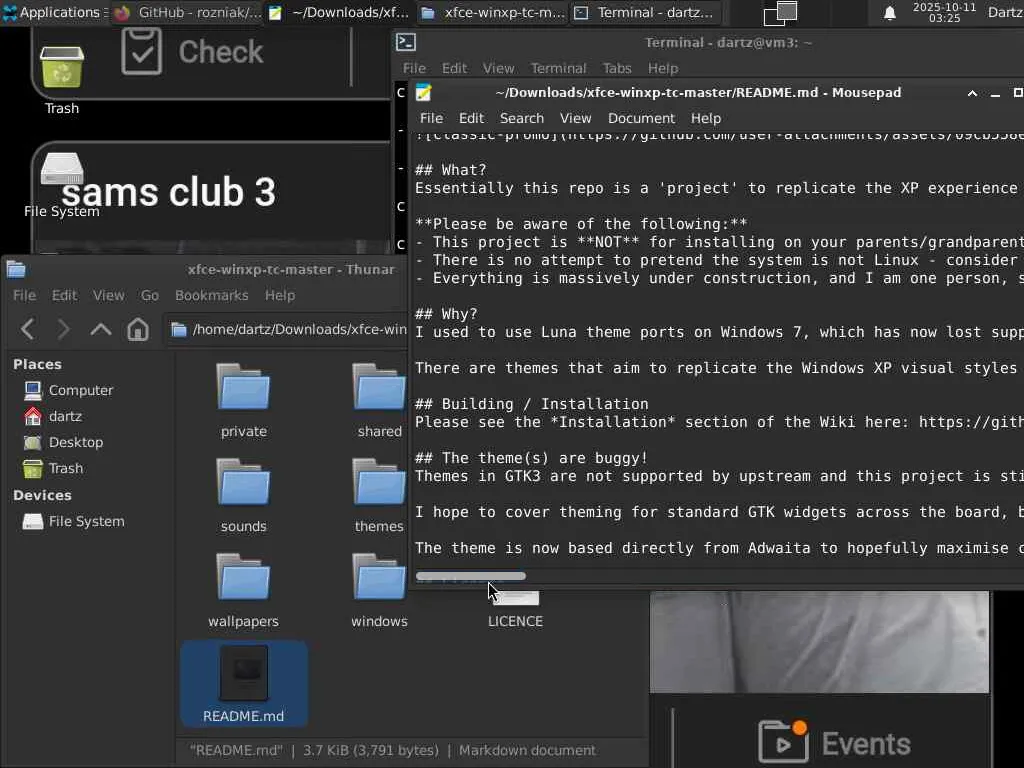Image resolution: width=1024 pixels, height=768 pixels.
Task: Click the '## Why?' heading line
Action: tap(447, 314)
